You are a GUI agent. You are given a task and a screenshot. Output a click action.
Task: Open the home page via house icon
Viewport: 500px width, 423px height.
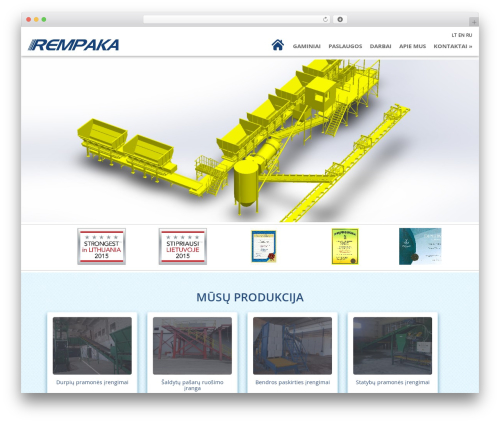(x=278, y=45)
